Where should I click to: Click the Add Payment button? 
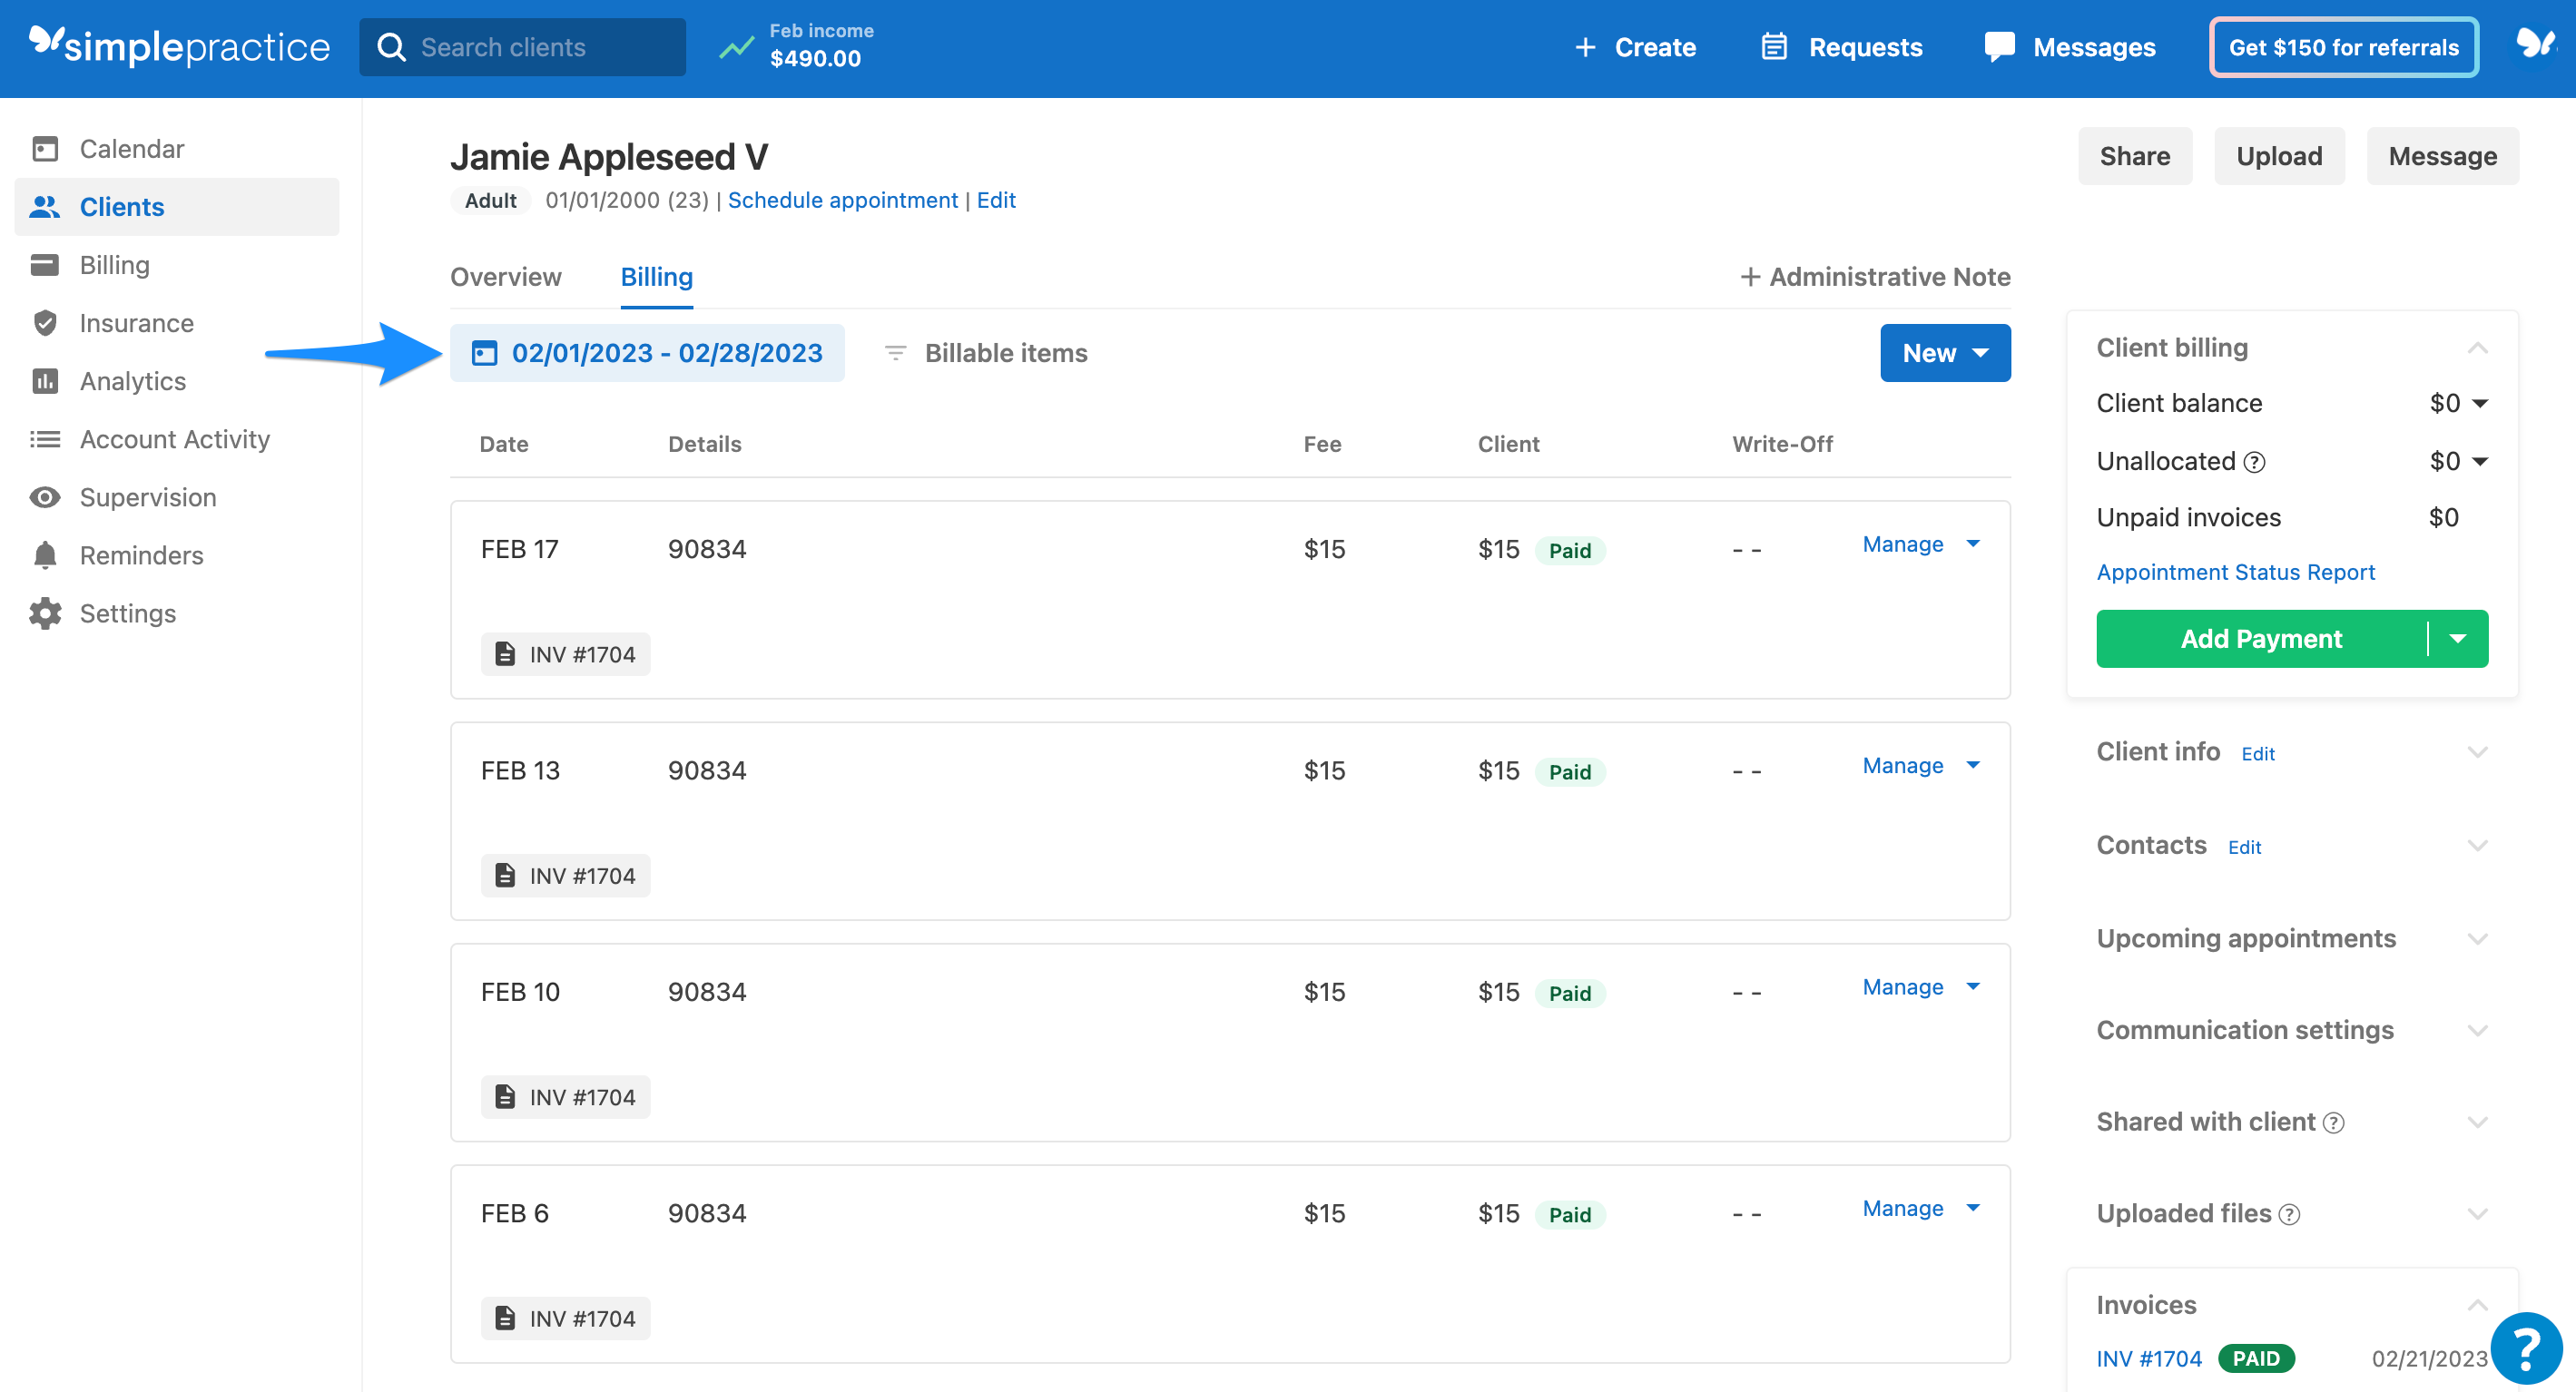[x=2262, y=638]
